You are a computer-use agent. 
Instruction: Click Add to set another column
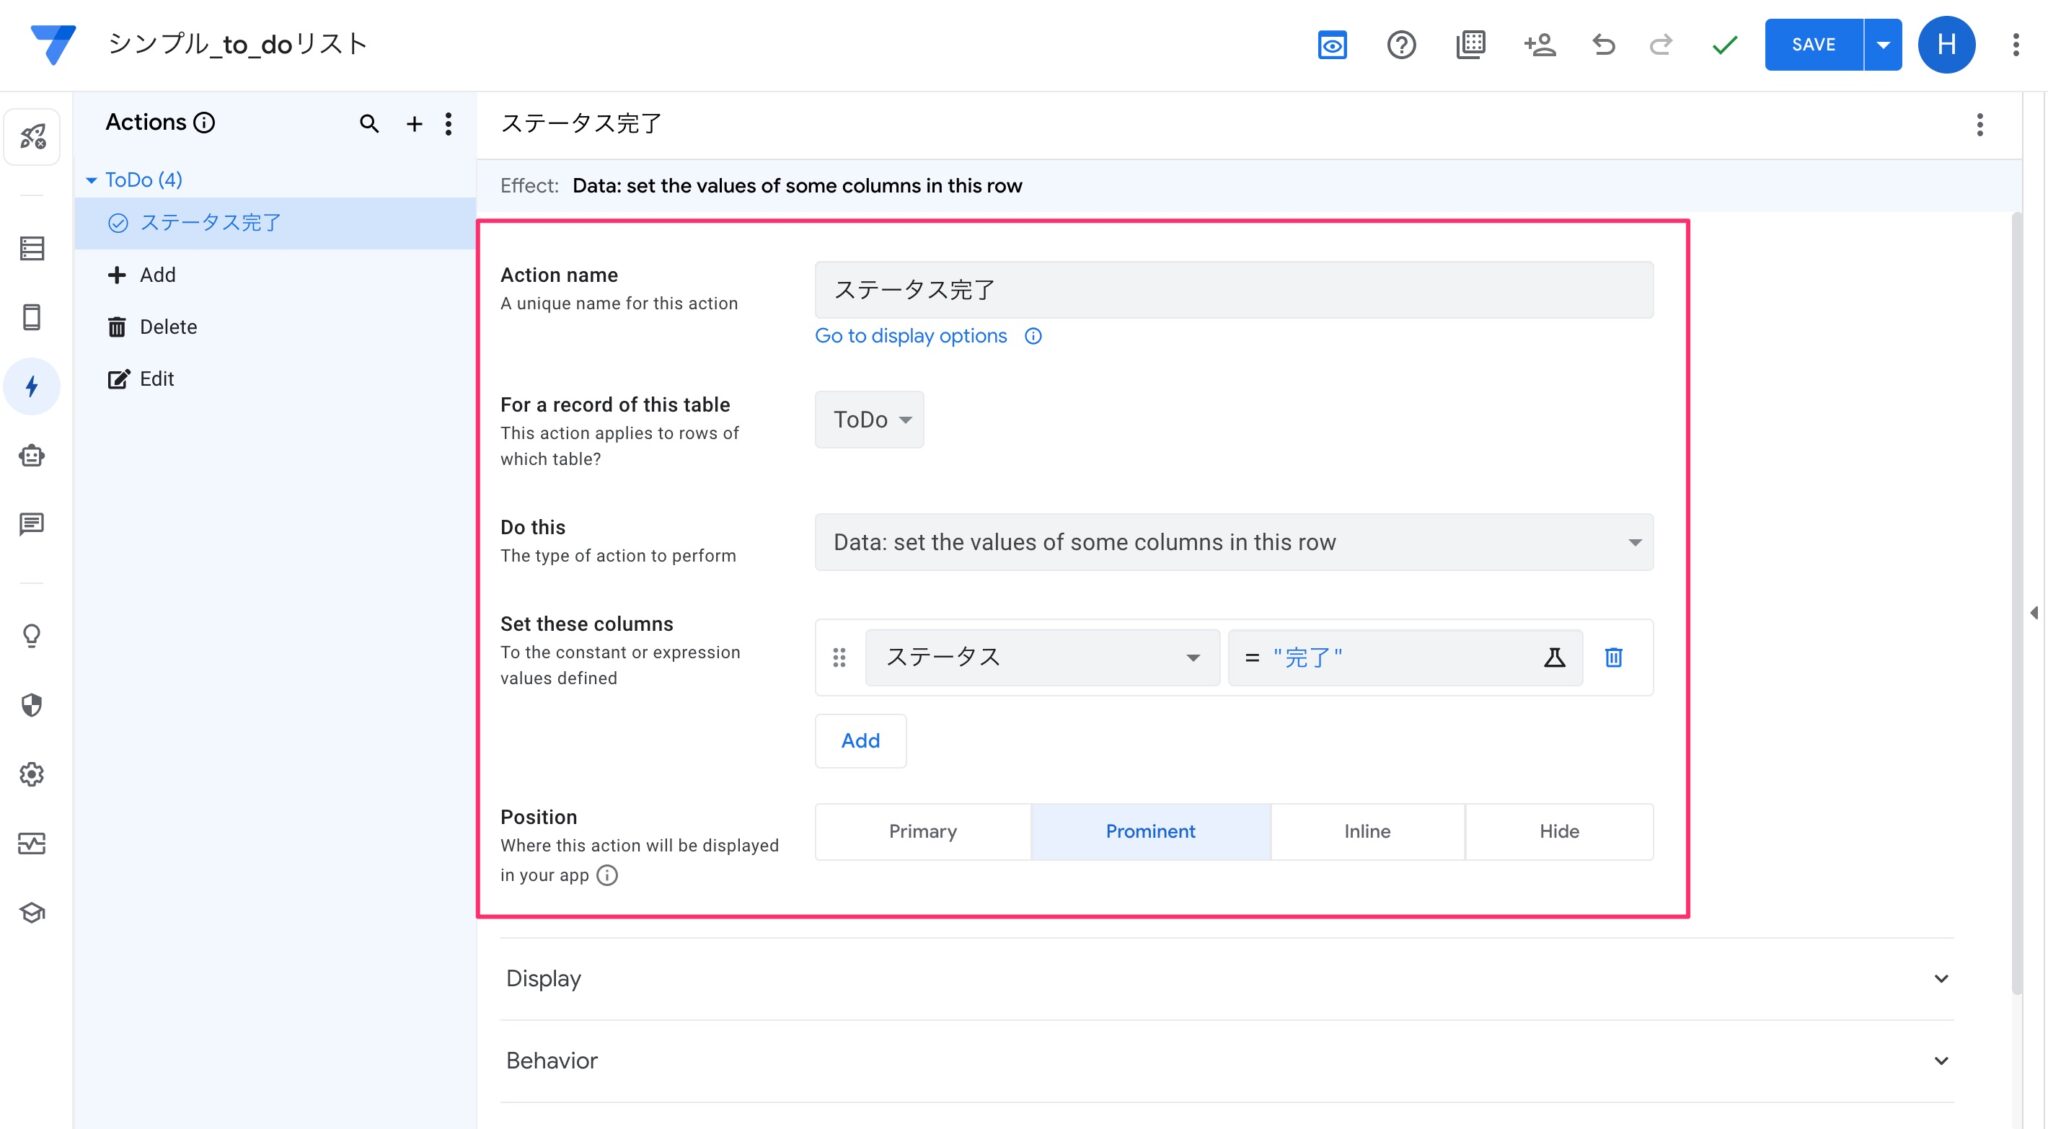coord(859,741)
